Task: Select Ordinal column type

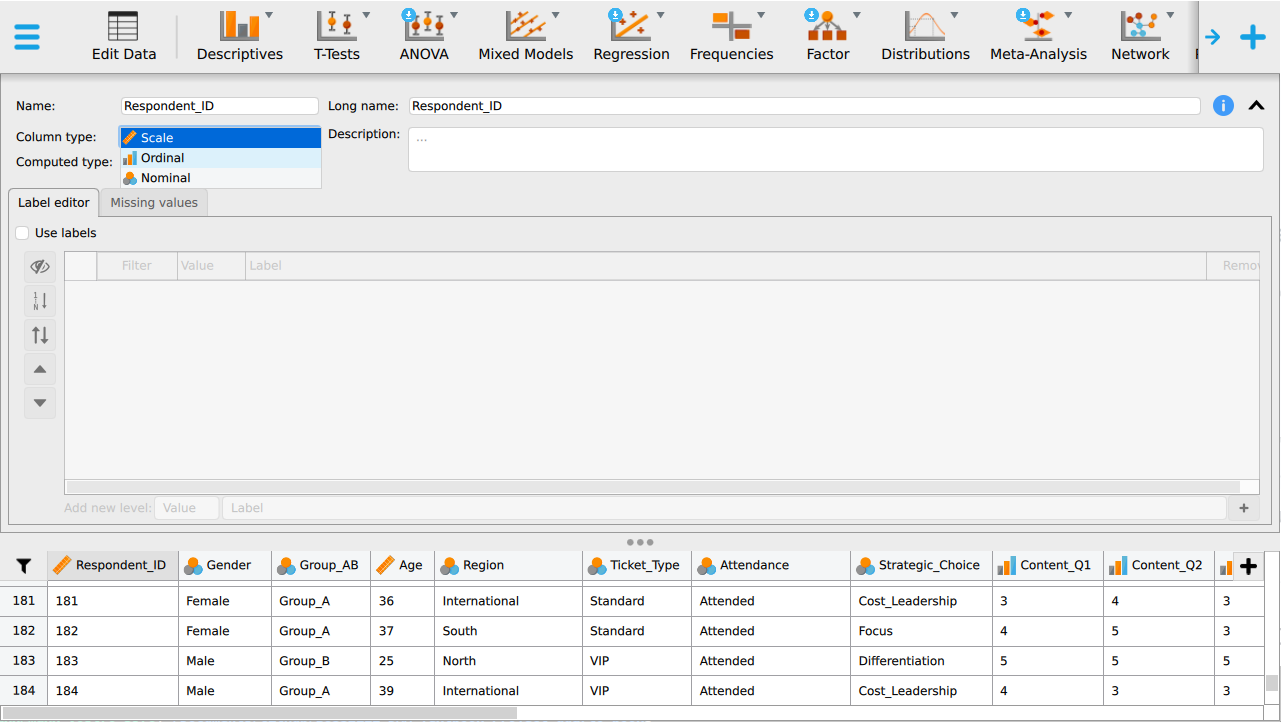Action: pos(221,158)
